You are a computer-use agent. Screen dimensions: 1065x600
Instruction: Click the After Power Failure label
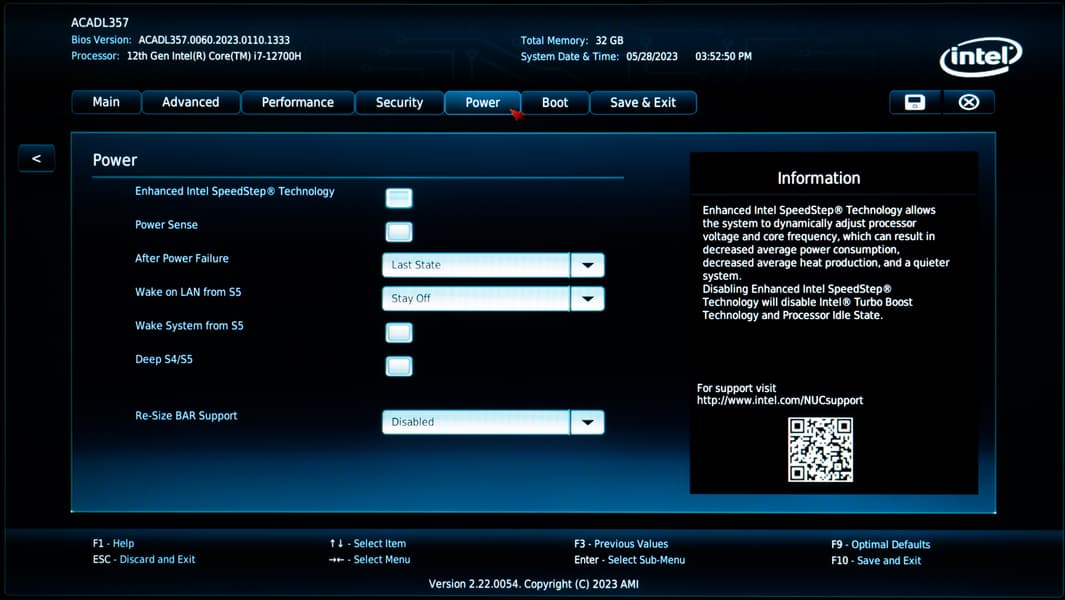click(181, 258)
